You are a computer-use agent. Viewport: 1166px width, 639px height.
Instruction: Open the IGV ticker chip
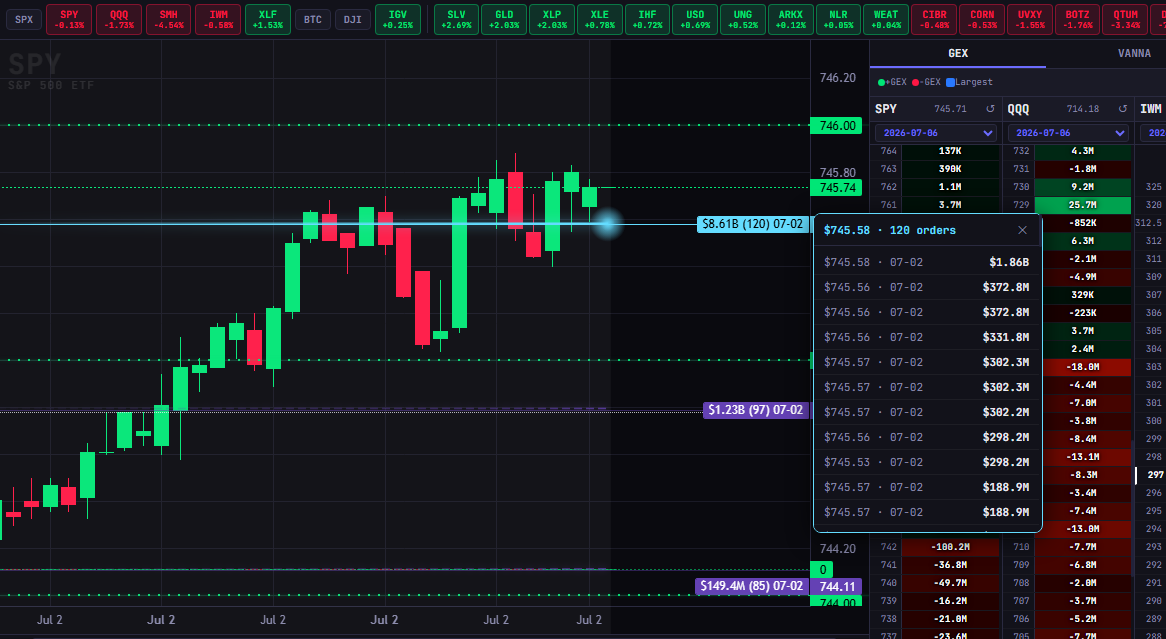(398, 19)
